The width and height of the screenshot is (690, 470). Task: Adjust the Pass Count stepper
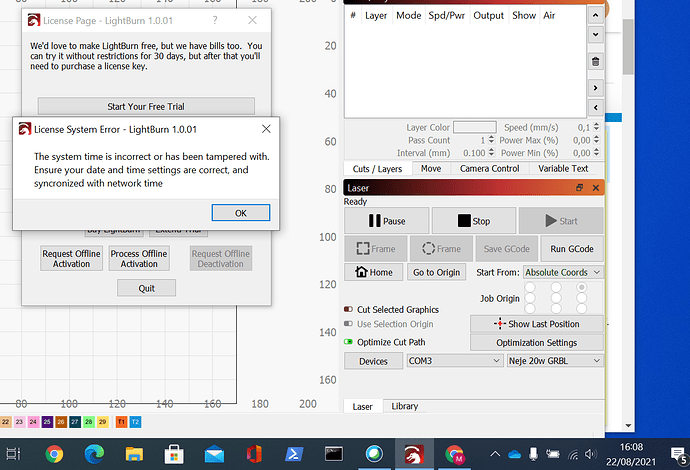click(491, 140)
